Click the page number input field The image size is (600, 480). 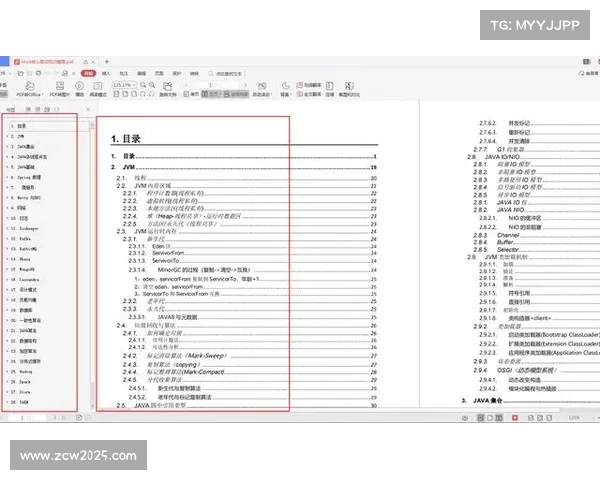tap(211, 85)
